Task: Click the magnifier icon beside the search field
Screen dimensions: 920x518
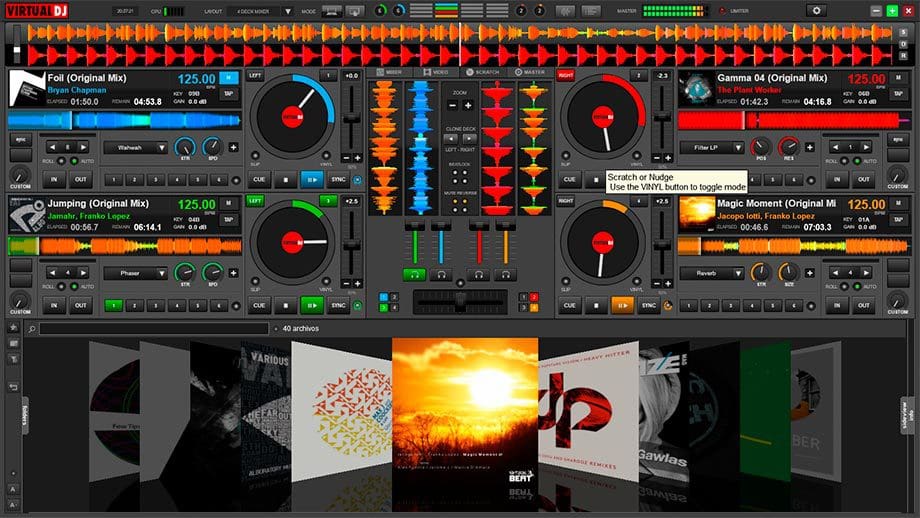Action: click(32, 329)
